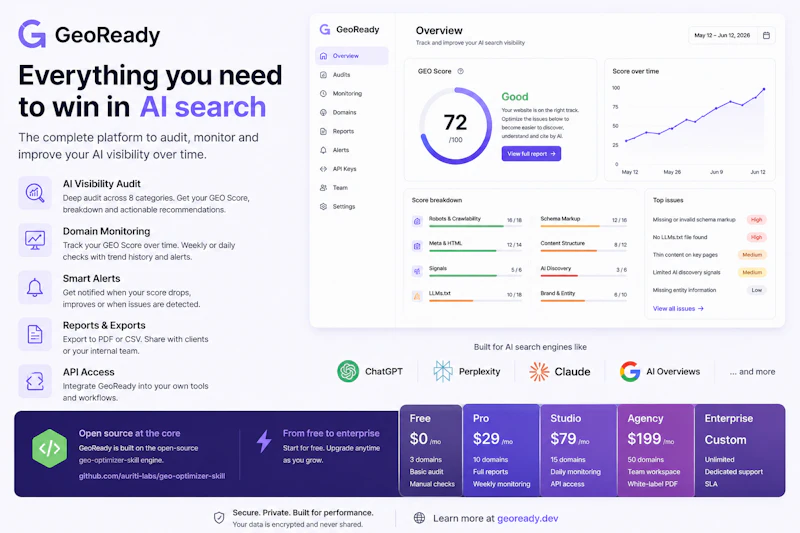The image size is (800, 533).
Task: Open Reports in the dashboard sidebar
Action: 352,131
